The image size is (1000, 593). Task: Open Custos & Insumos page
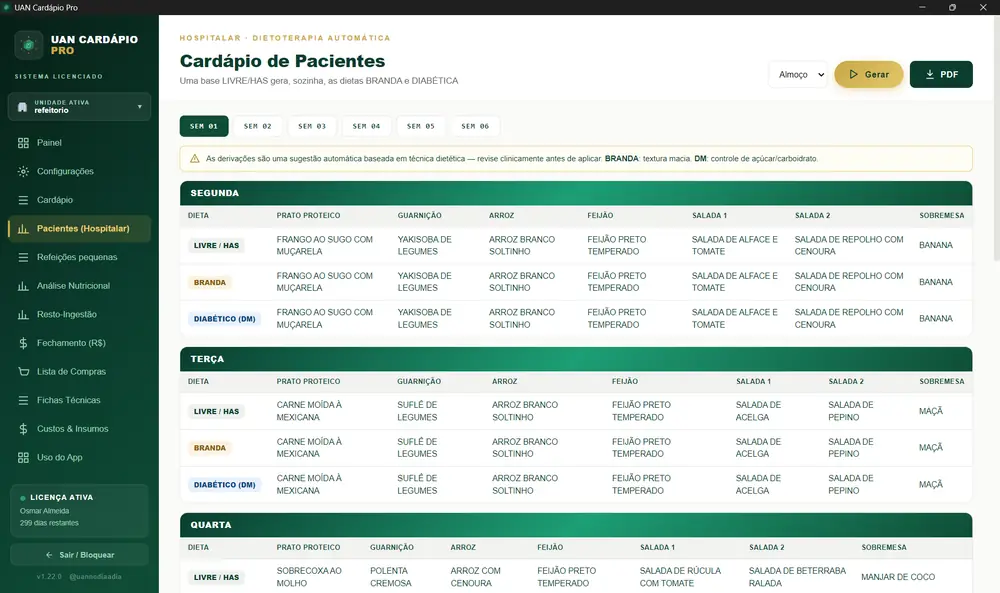coord(80,429)
